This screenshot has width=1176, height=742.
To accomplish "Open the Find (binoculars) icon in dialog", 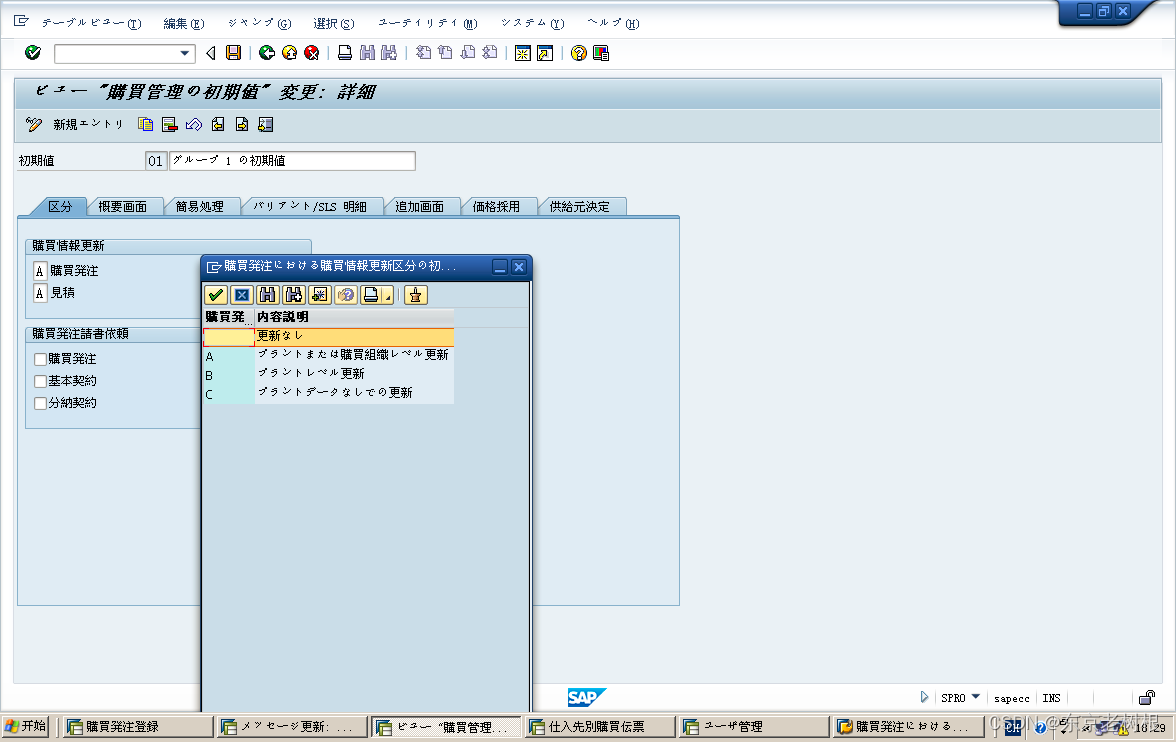I will pos(265,294).
